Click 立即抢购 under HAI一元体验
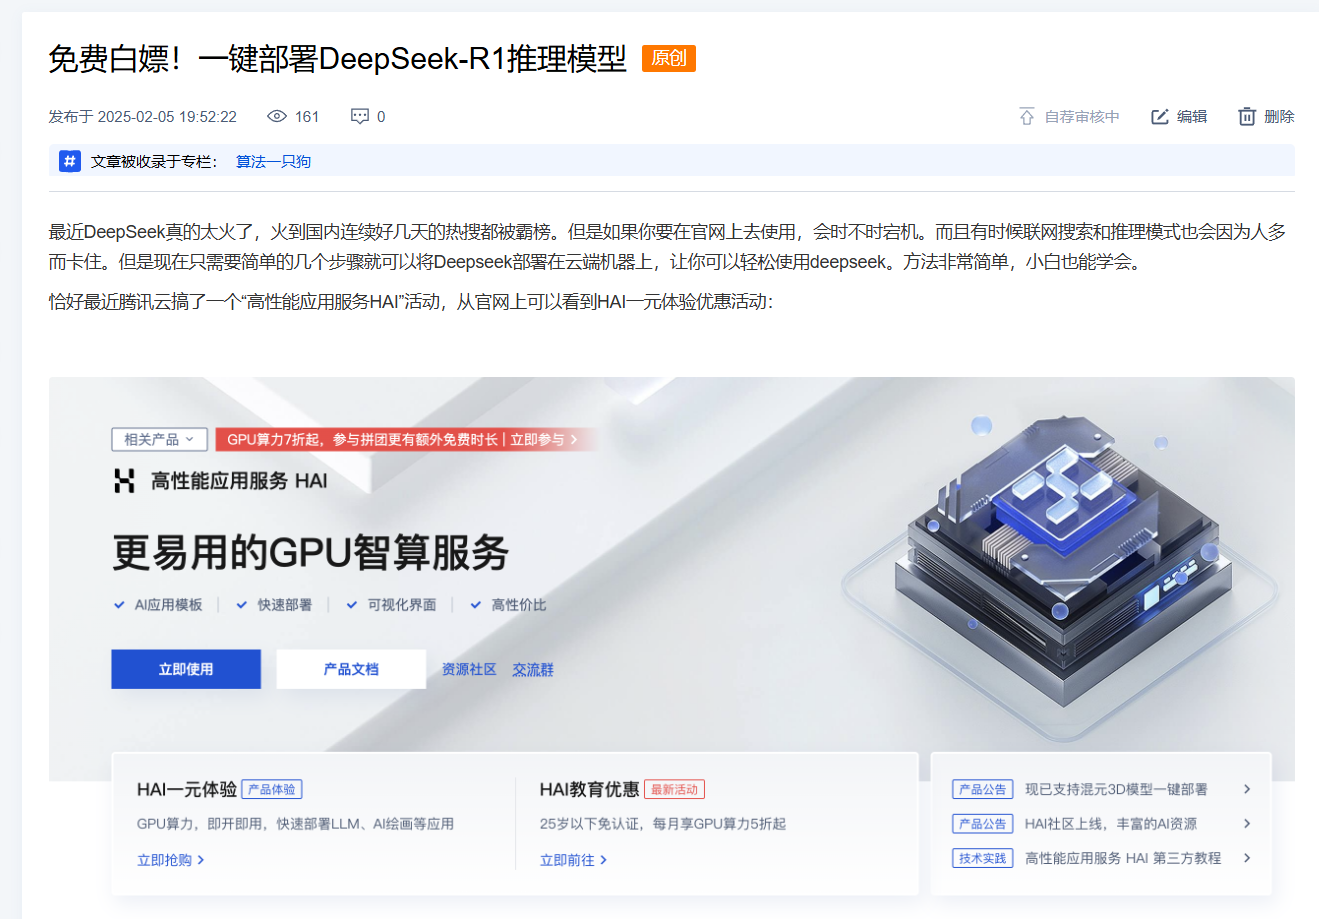Image resolution: width=1319 pixels, height=919 pixels. (x=171, y=860)
